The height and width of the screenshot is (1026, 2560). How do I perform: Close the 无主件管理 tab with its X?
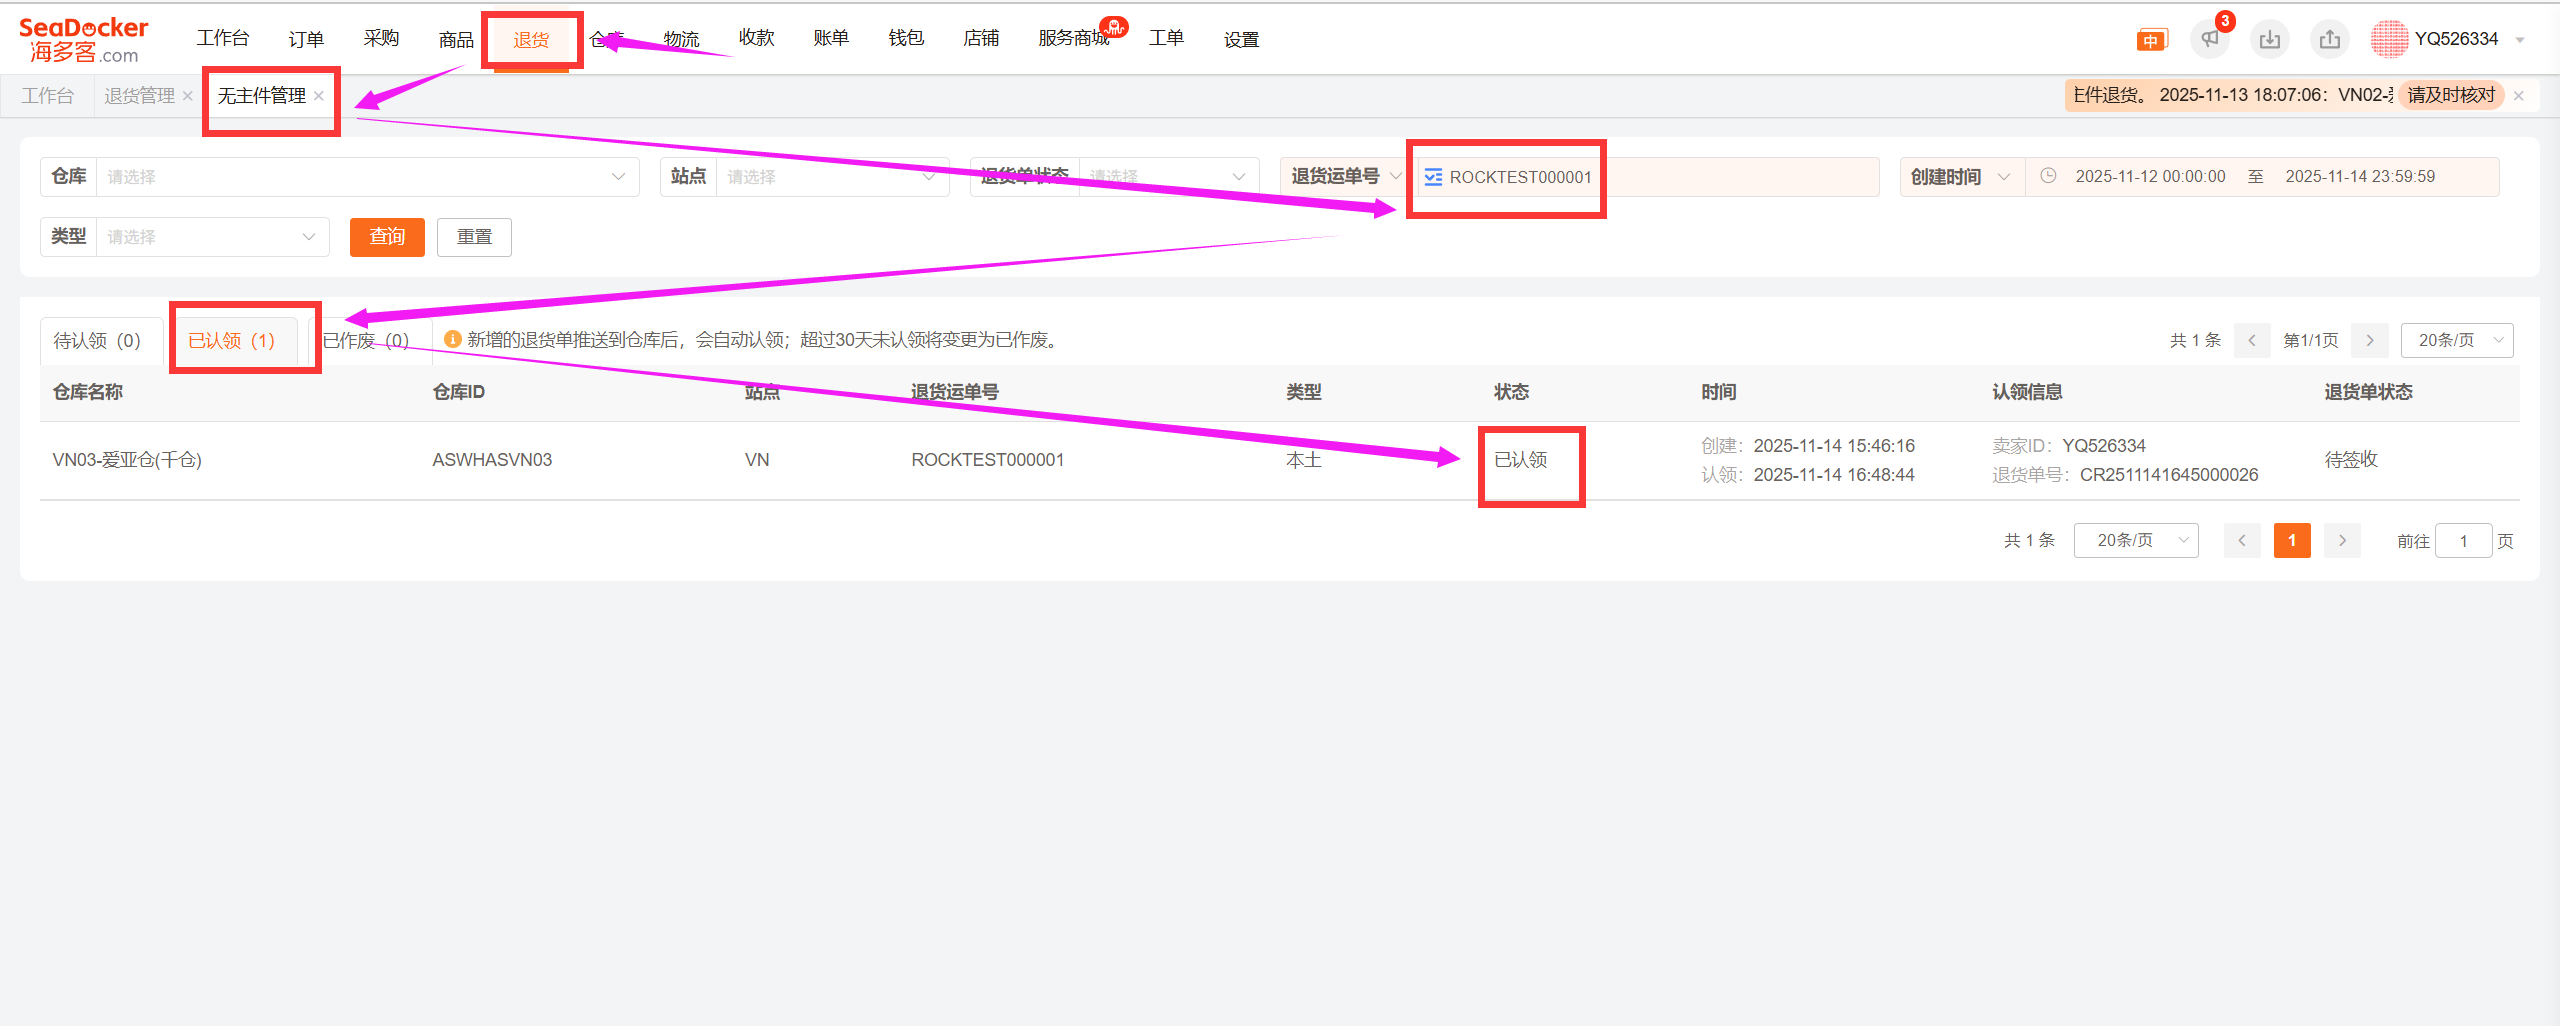click(319, 96)
